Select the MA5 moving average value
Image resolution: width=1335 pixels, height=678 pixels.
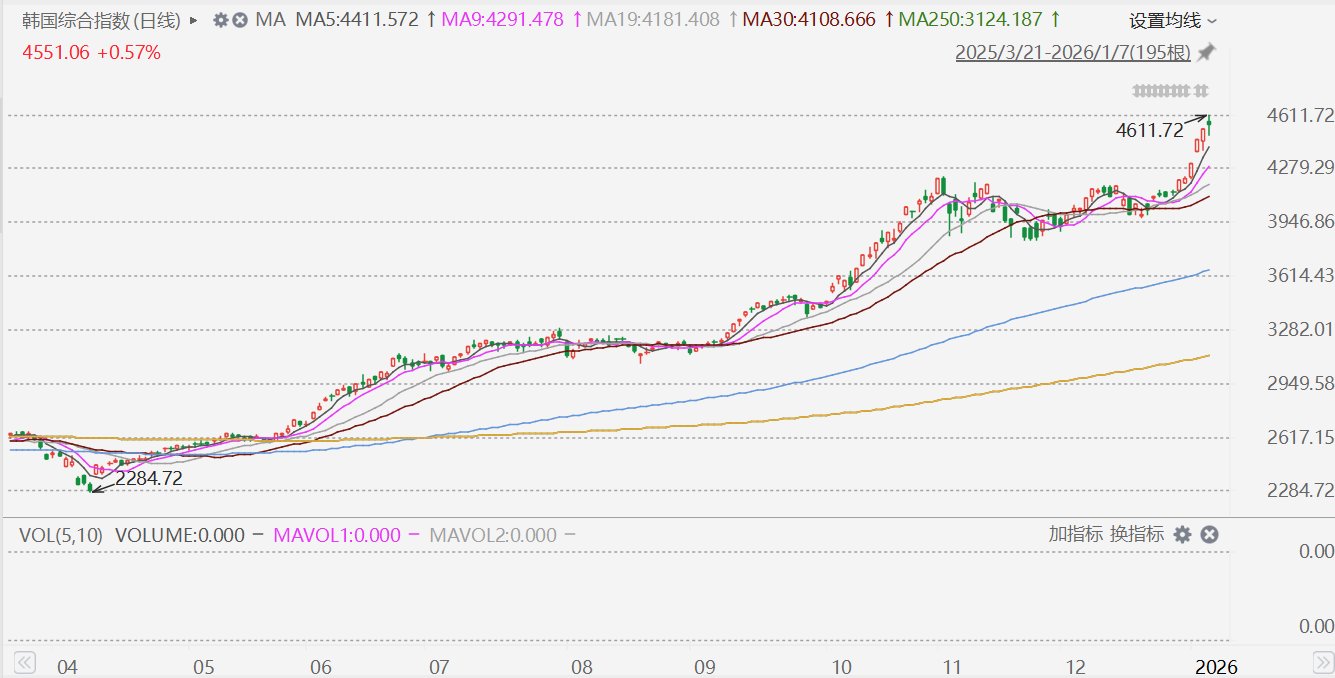pyautogui.click(x=358, y=20)
